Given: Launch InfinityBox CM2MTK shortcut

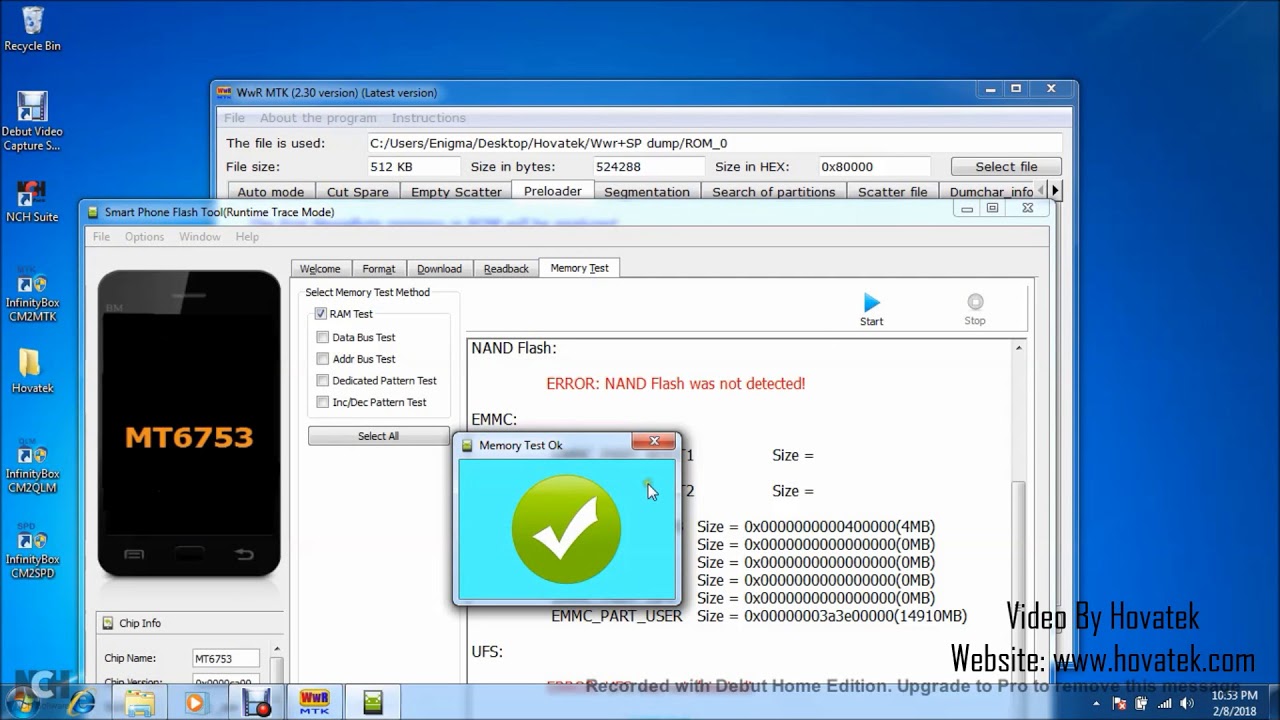Looking at the screenshot, I should point(32,295).
